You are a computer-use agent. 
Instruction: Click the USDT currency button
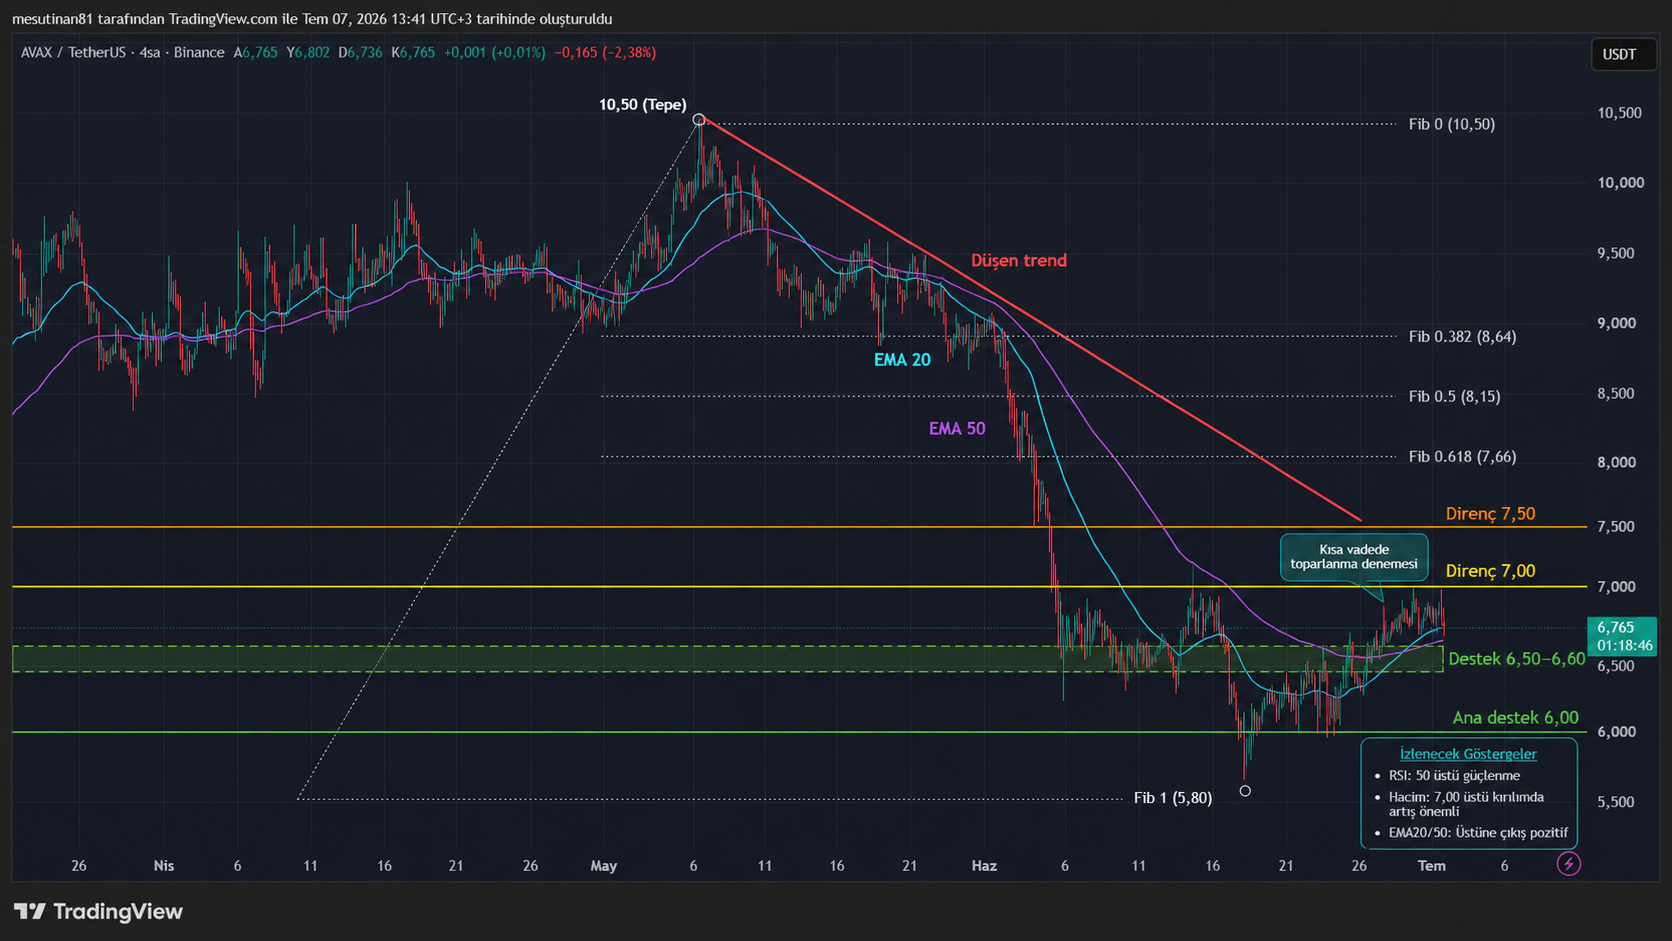(x=1619, y=54)
